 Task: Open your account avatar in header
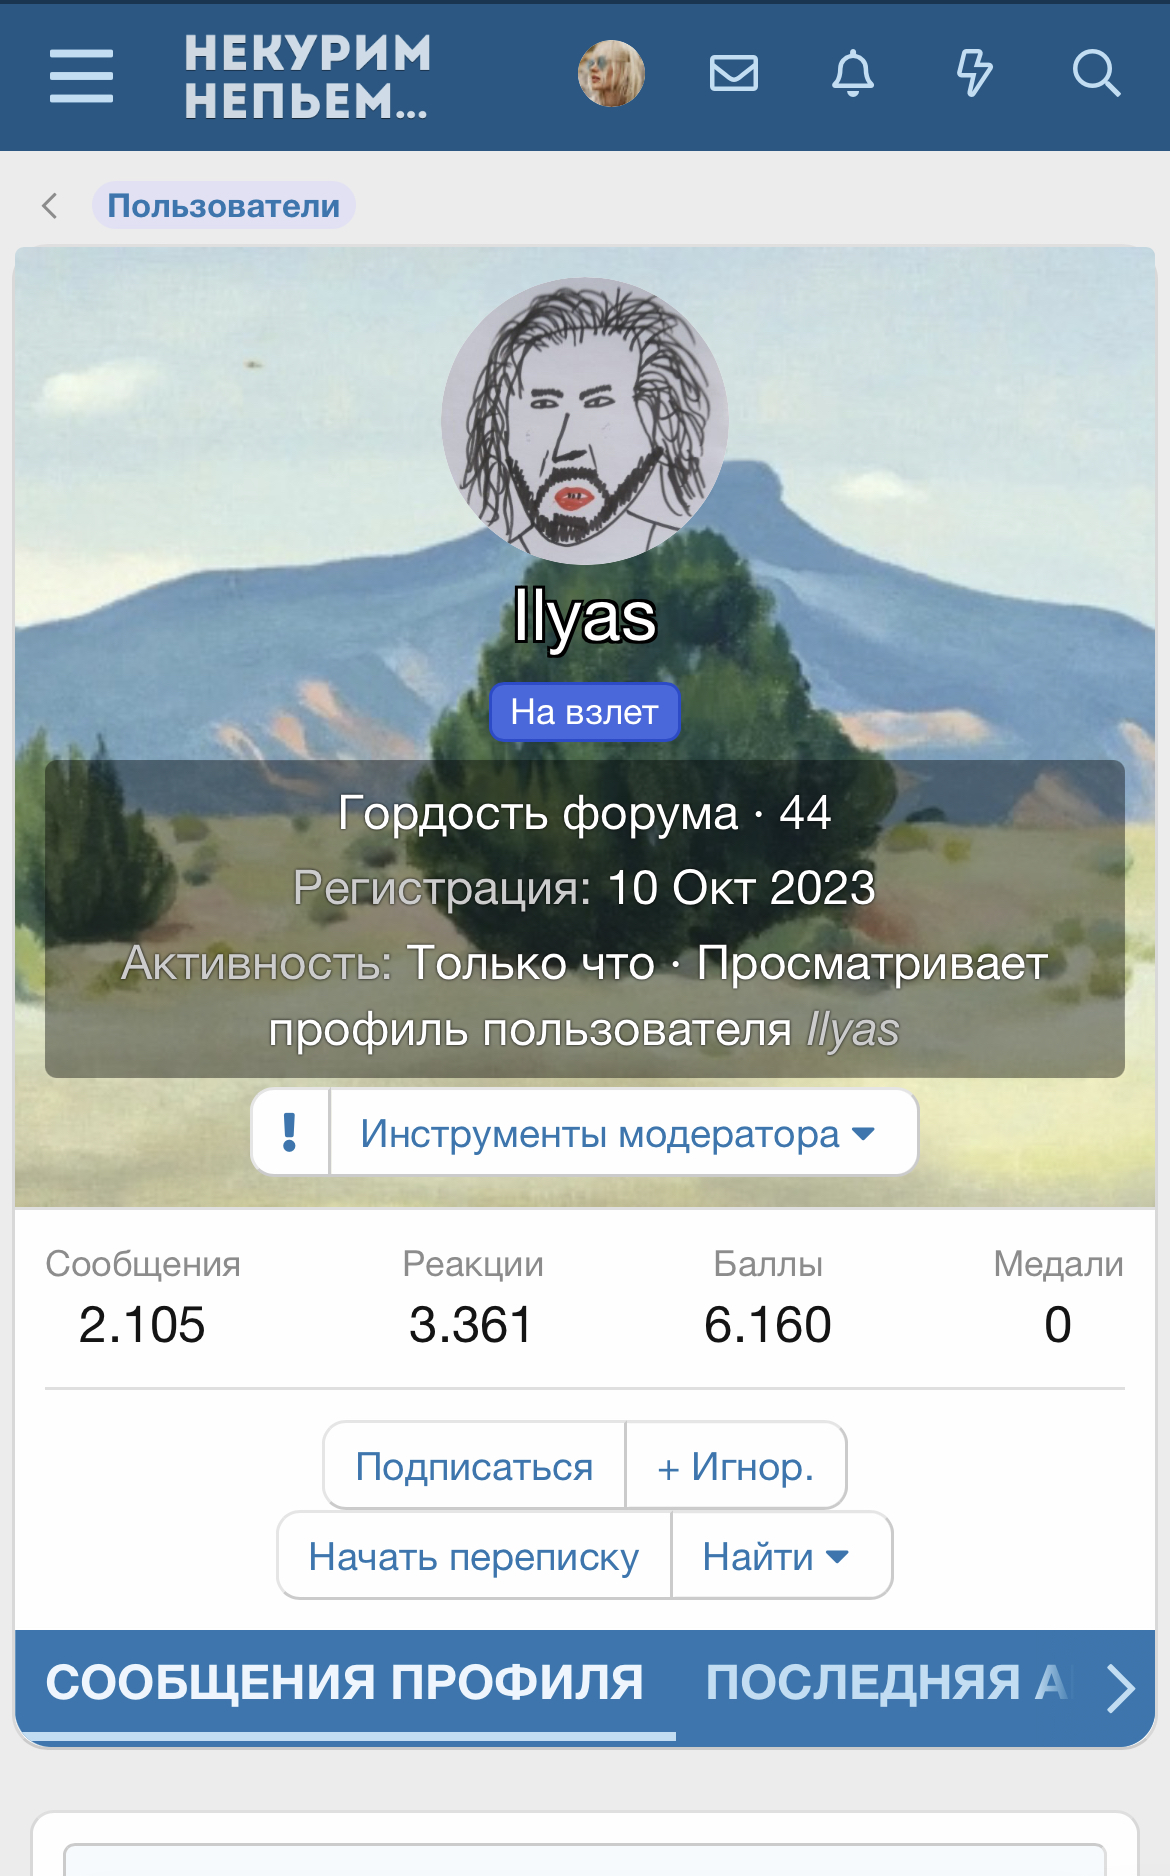[611, 74]
